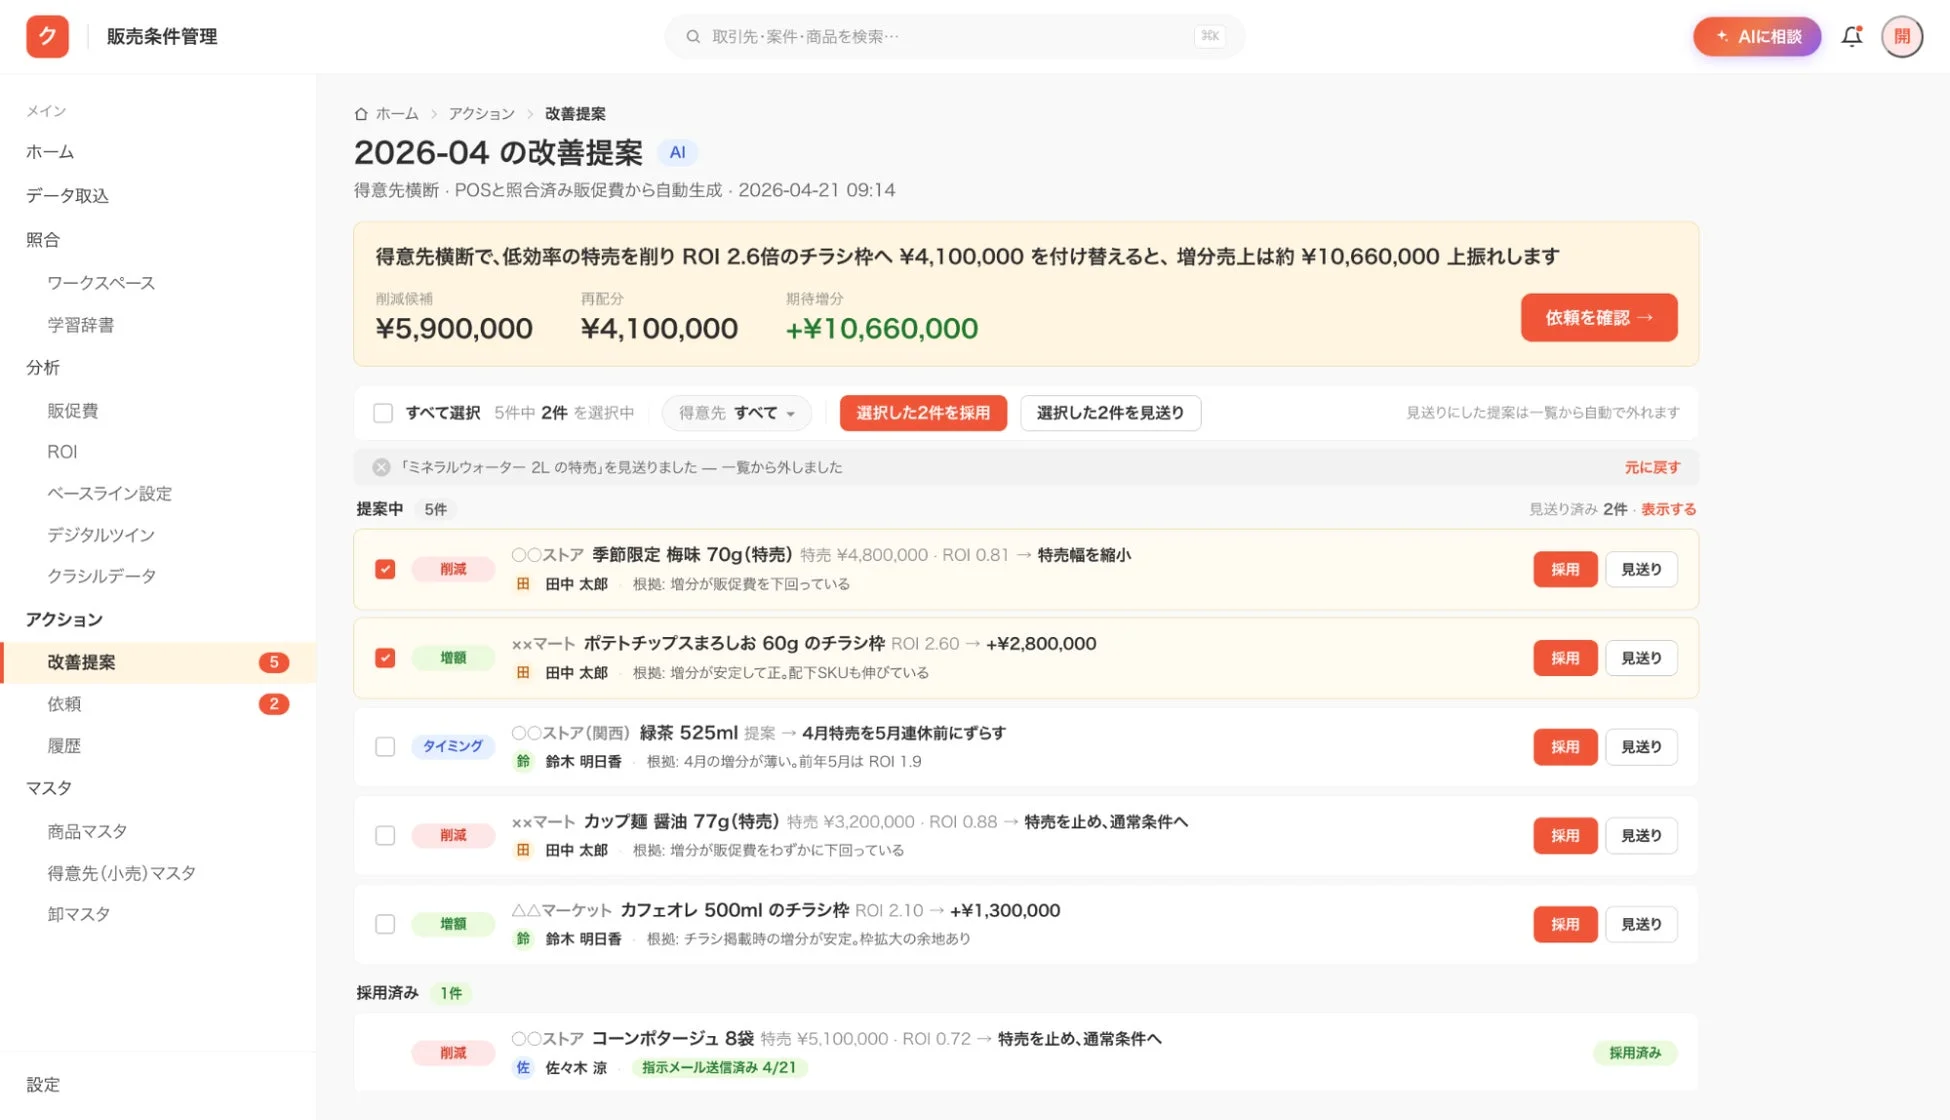Open the notification bell
The width and height of the screenshot is (1950, 1120).
tap(1852, 37)
